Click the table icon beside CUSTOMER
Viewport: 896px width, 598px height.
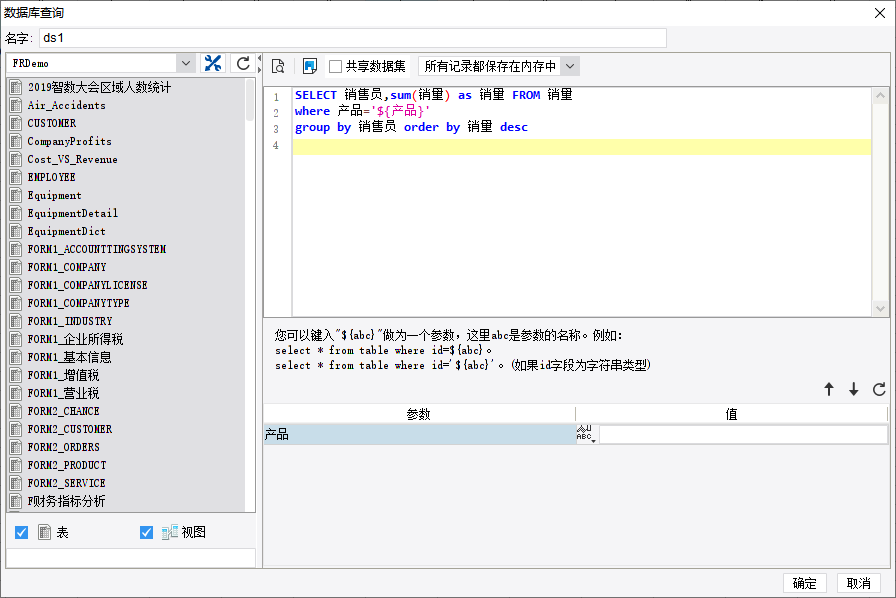point(16,123)
